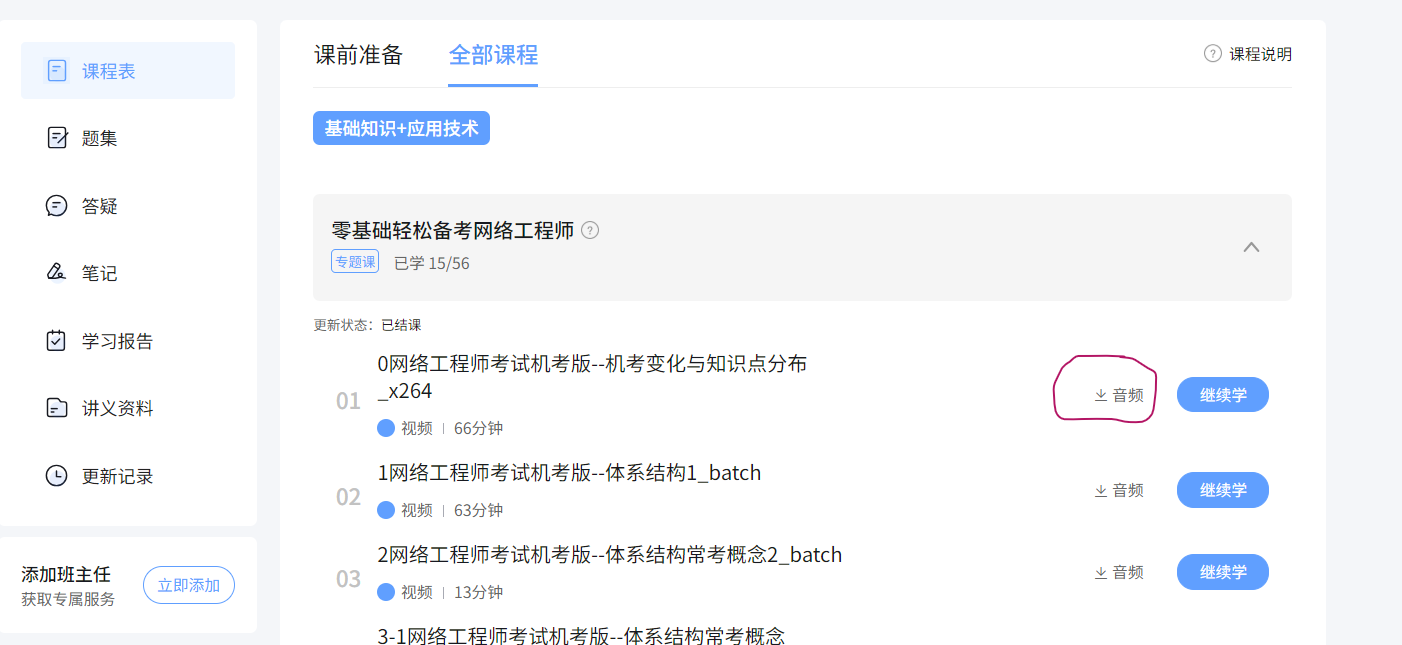Click 继续学 for lesson 02
Image resolution: width=1402 pixels, height=645 pixels.
[x=1223, y=490]
